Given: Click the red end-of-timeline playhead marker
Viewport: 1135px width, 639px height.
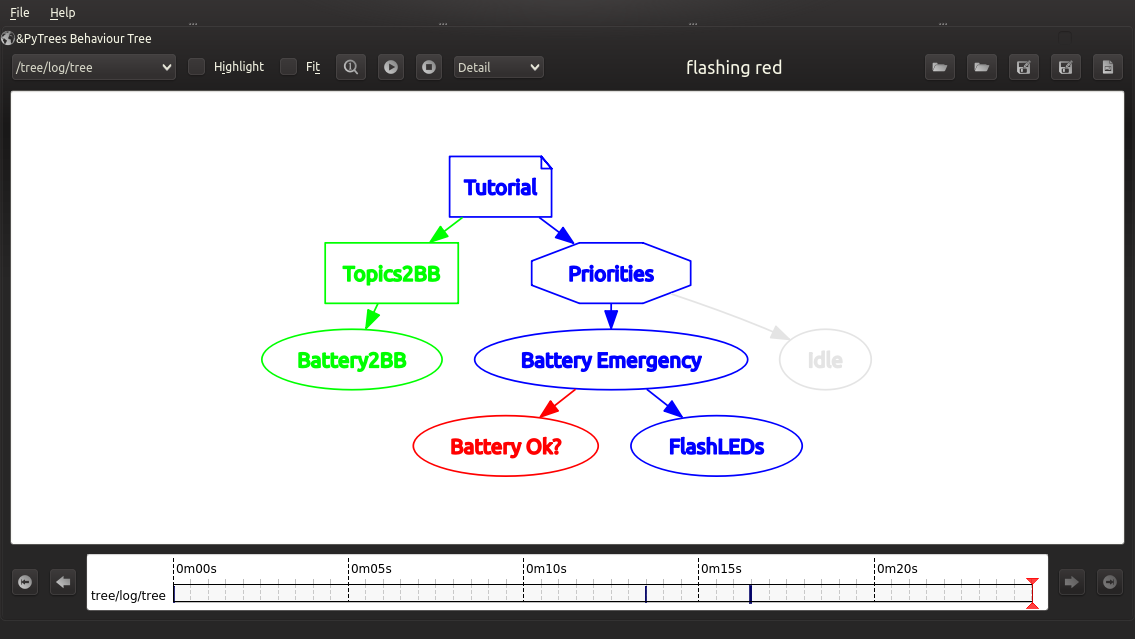Looking at the screenshot, I should [x=1032, y=593].
